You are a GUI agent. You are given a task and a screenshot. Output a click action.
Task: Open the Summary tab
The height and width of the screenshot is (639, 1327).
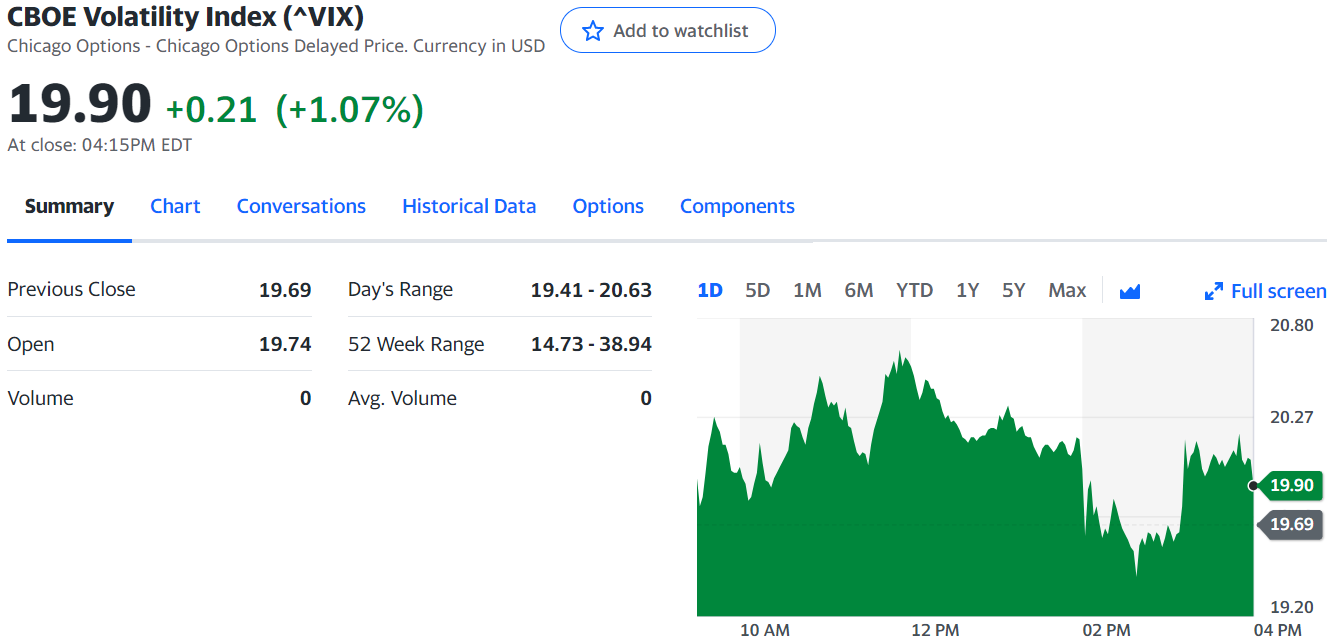[x=69, y=206]
